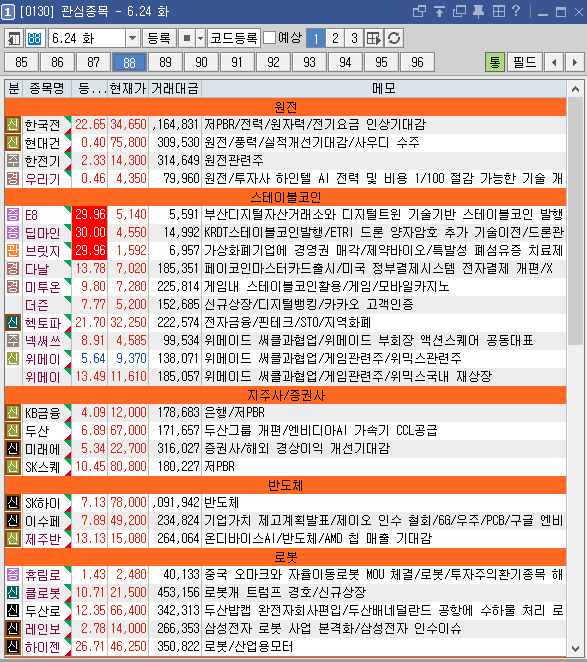Switch to group tab 96

tap(417, 62)
